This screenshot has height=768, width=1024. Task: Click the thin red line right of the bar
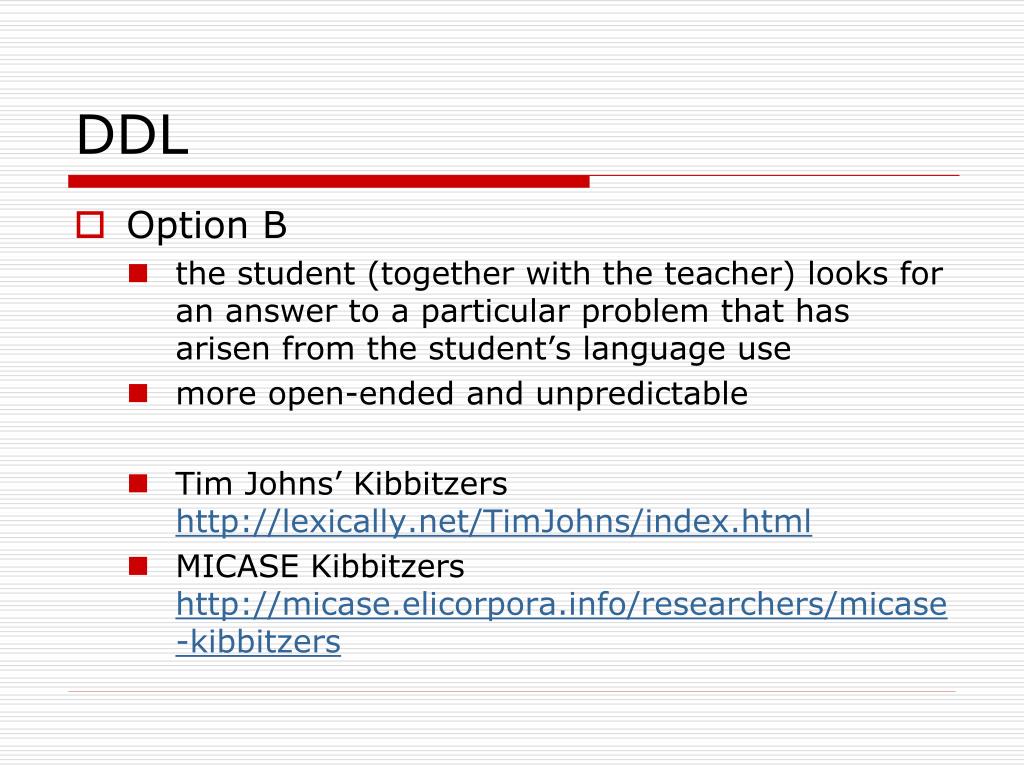click(775, 176)
